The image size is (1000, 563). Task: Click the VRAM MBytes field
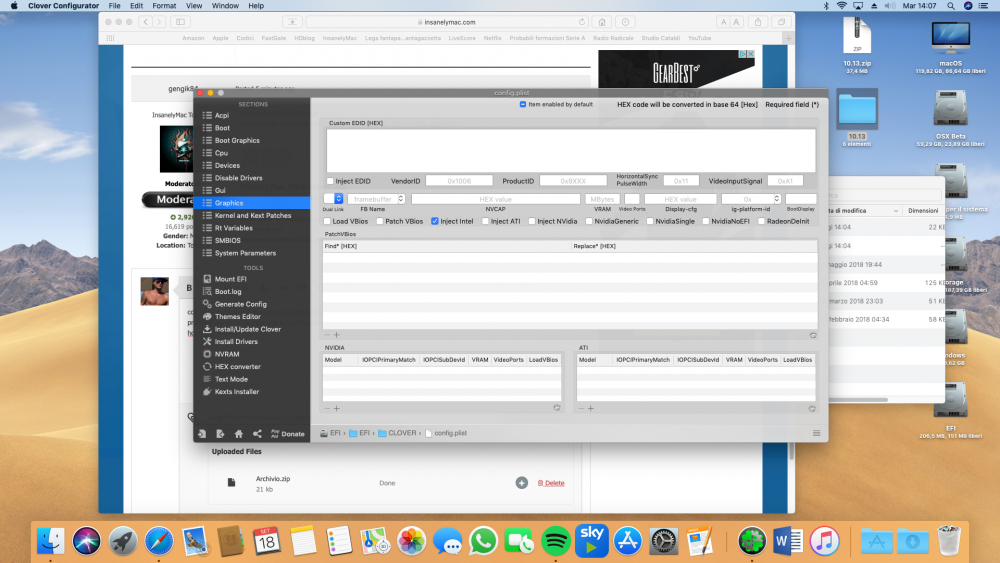coord(602,199)
